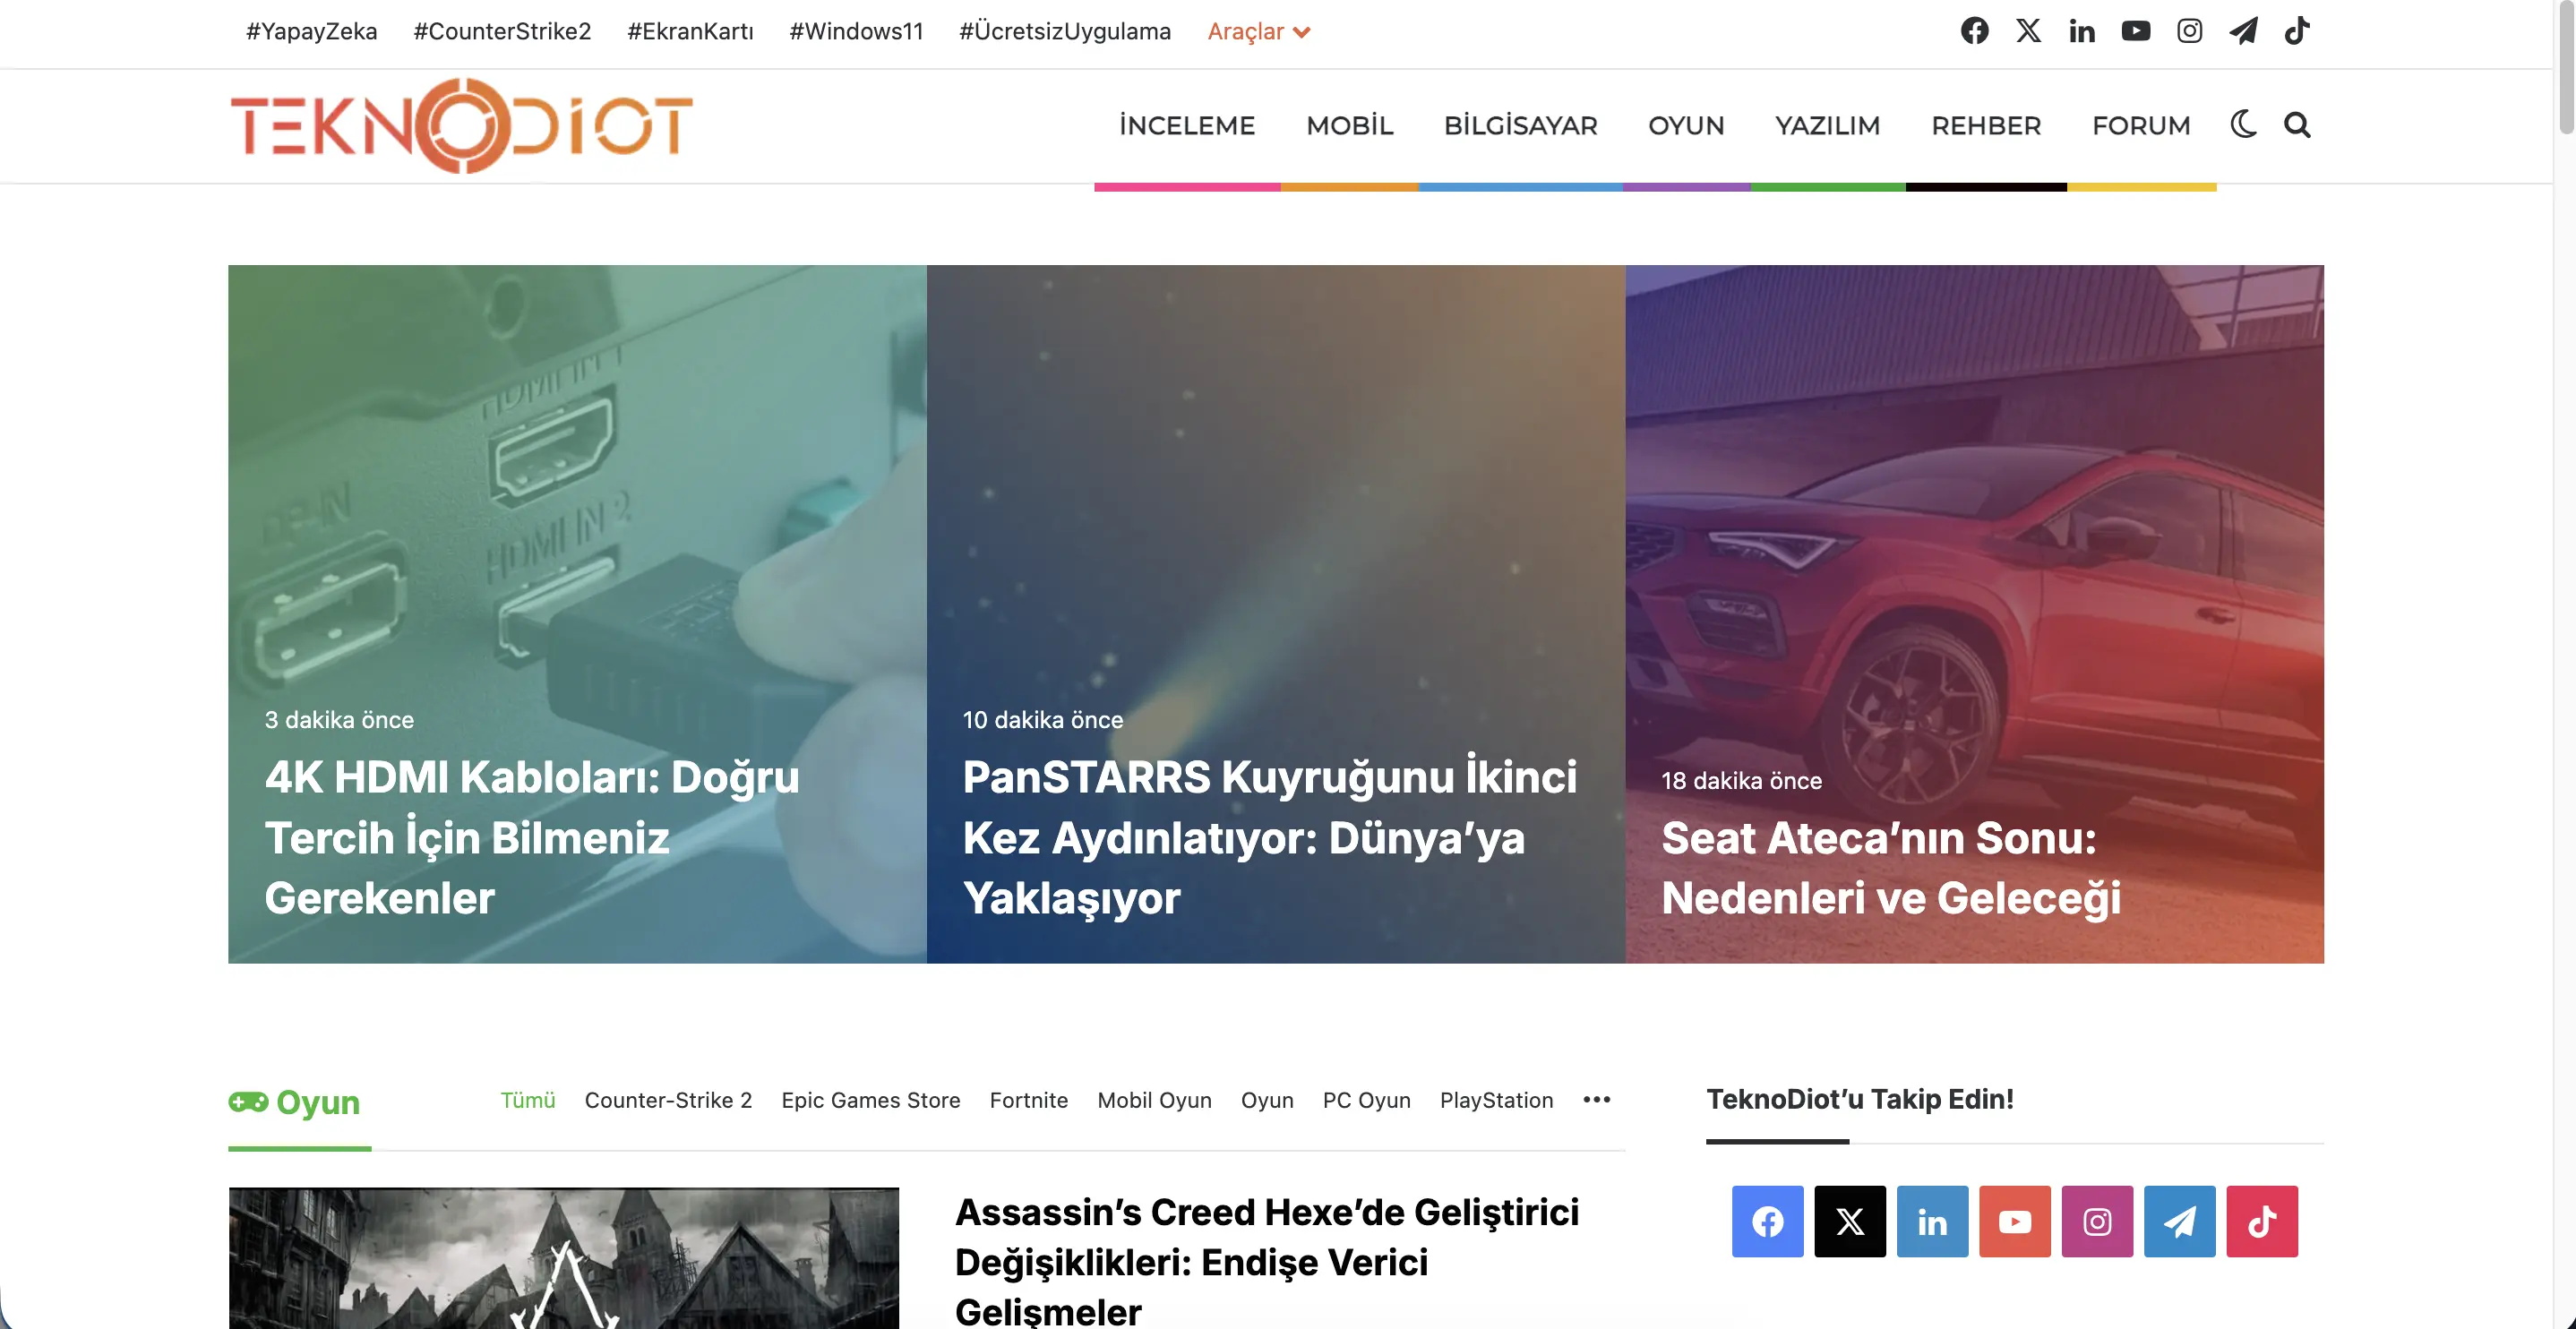The height and width of the screenshot is (1329, 2576).
Task: Click the Assassin's Creed article thumbnail
Action: point(563,1258)
